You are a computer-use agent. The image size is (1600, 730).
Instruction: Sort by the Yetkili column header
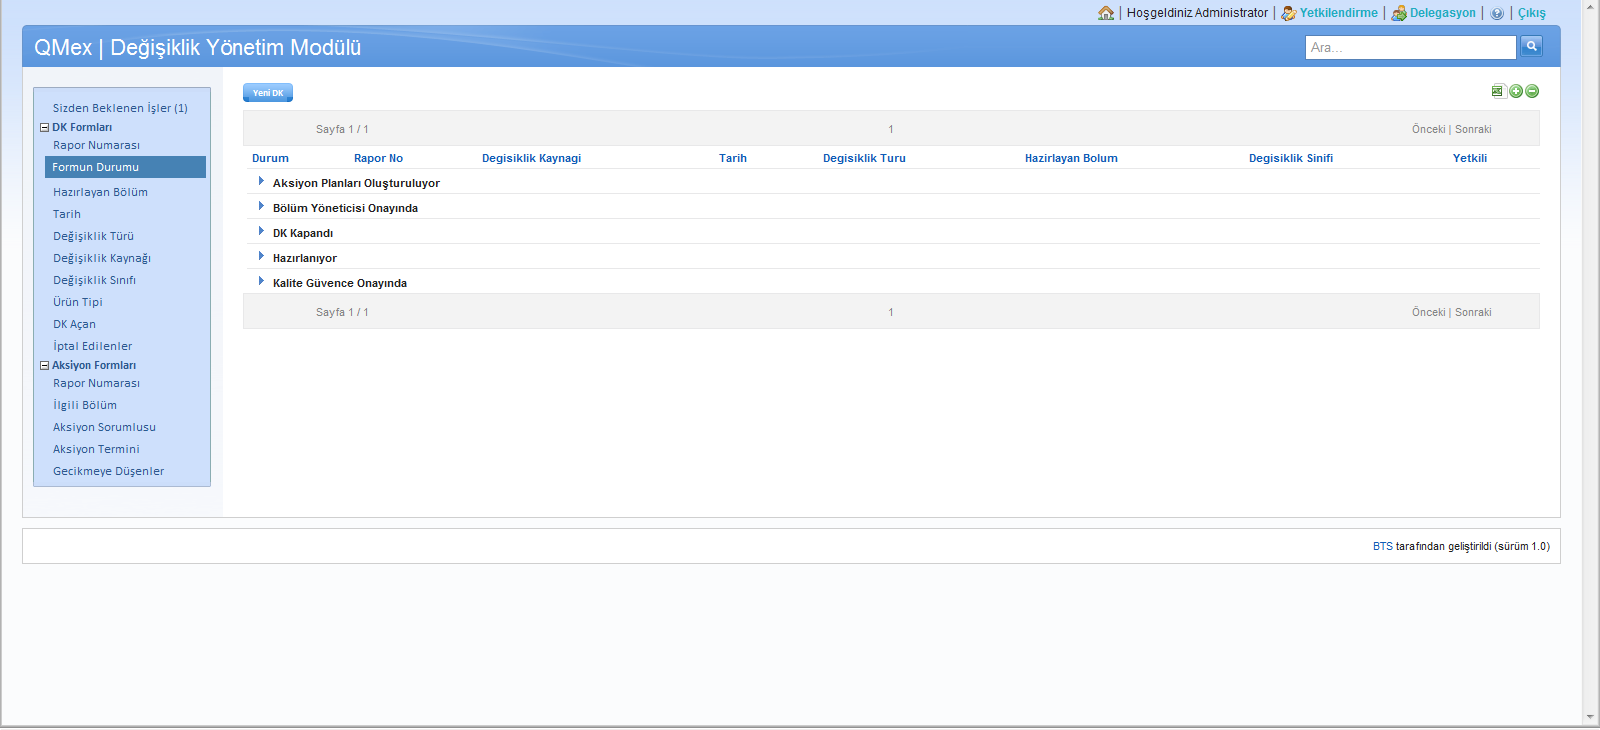click(1469, 158)
